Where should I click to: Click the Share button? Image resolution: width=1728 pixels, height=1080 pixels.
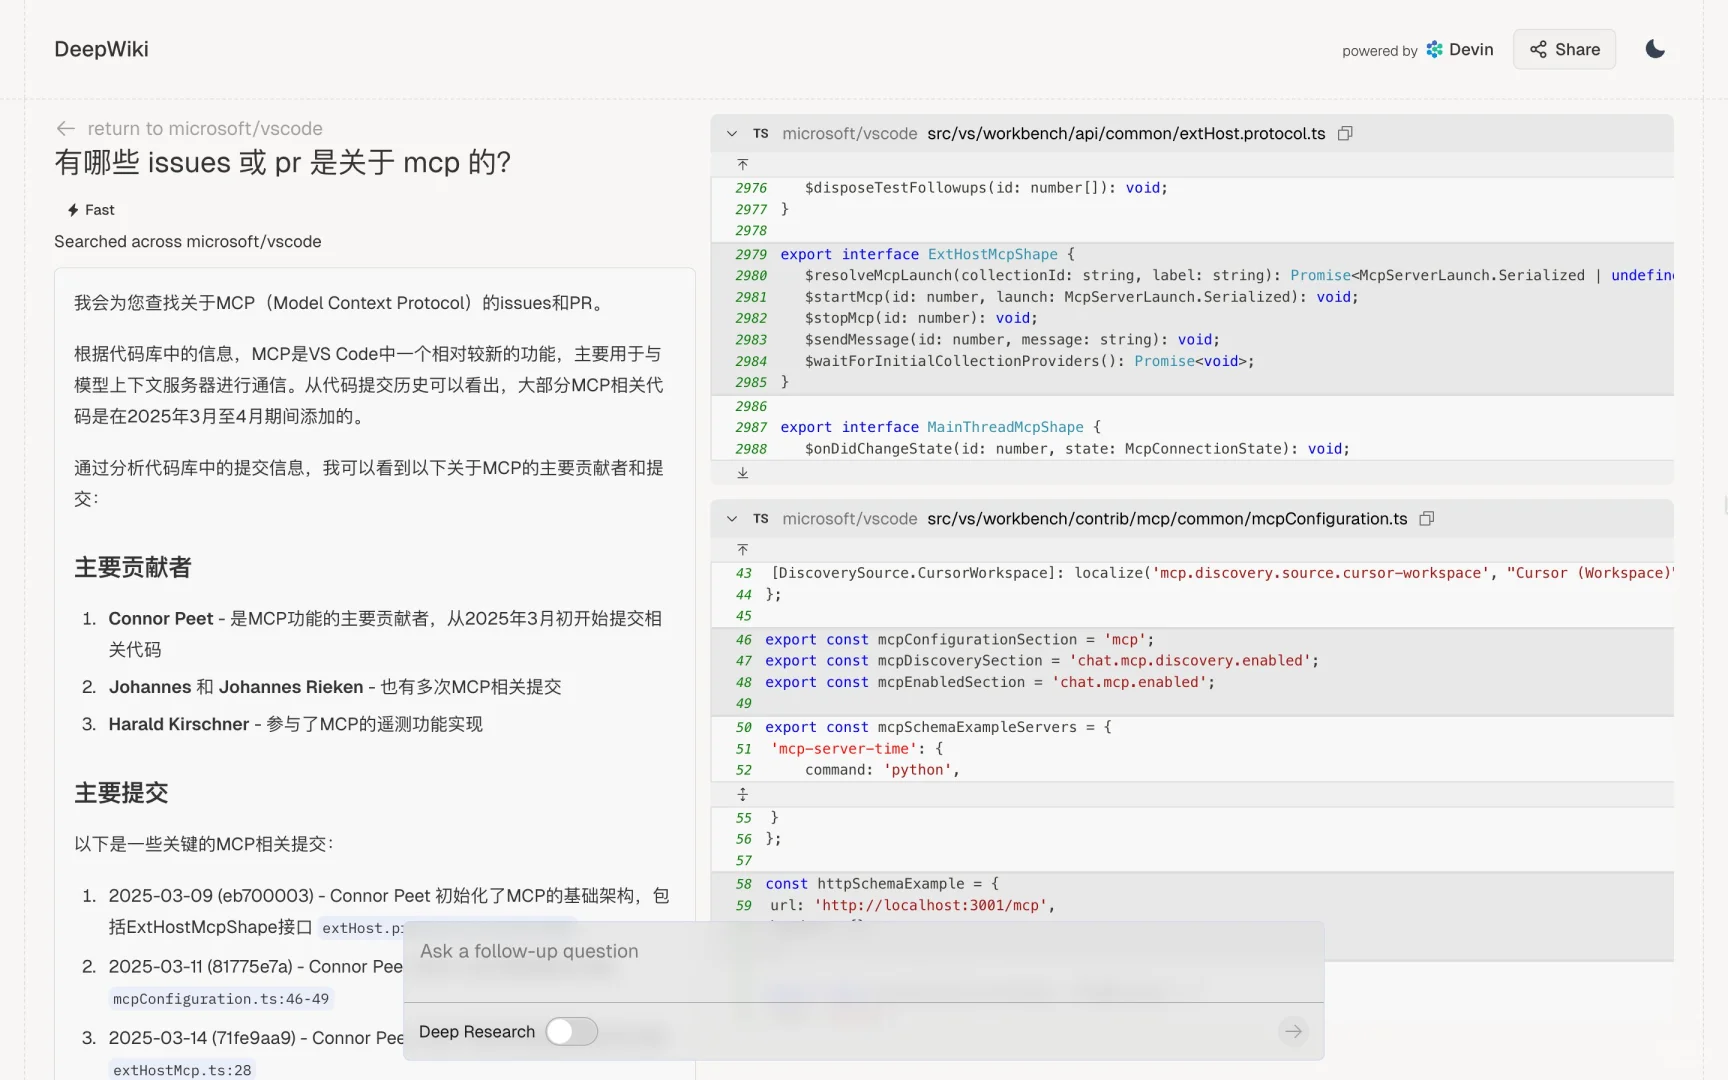pos(1563,49)
